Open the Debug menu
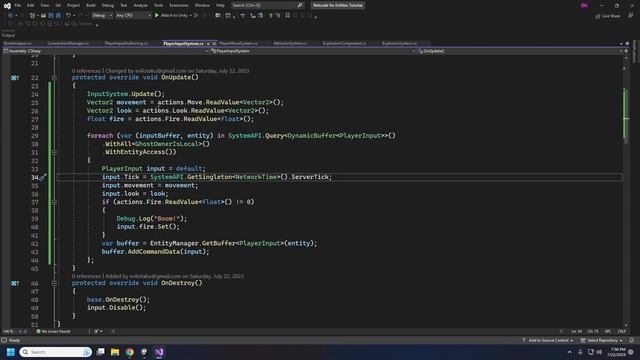Screen dimensions: 640x360 click(108, 5)
